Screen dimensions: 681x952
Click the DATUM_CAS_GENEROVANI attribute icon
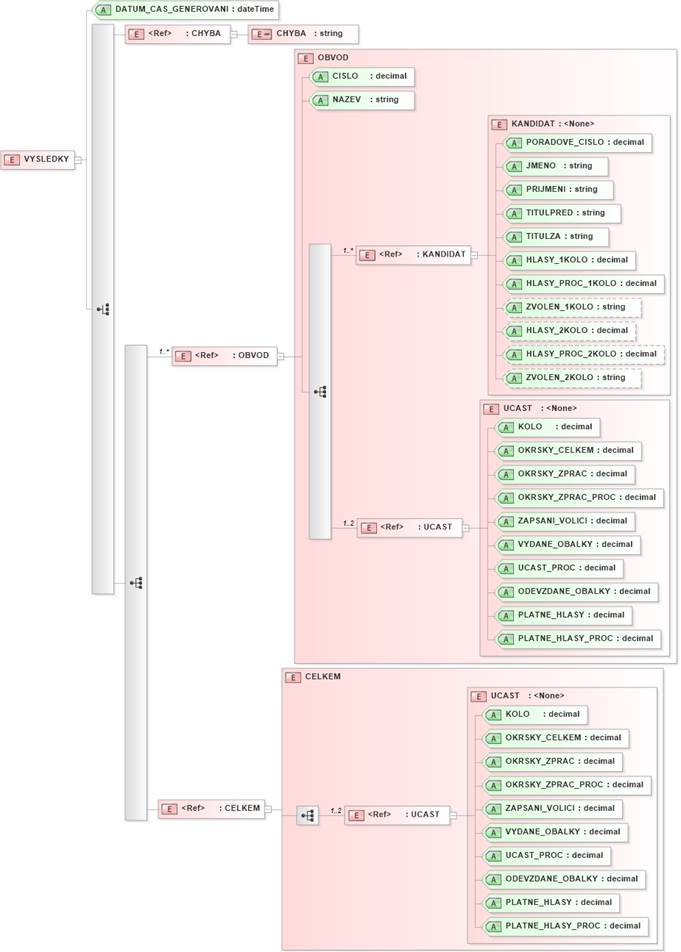pyautogui.click(x=103, y=9)
